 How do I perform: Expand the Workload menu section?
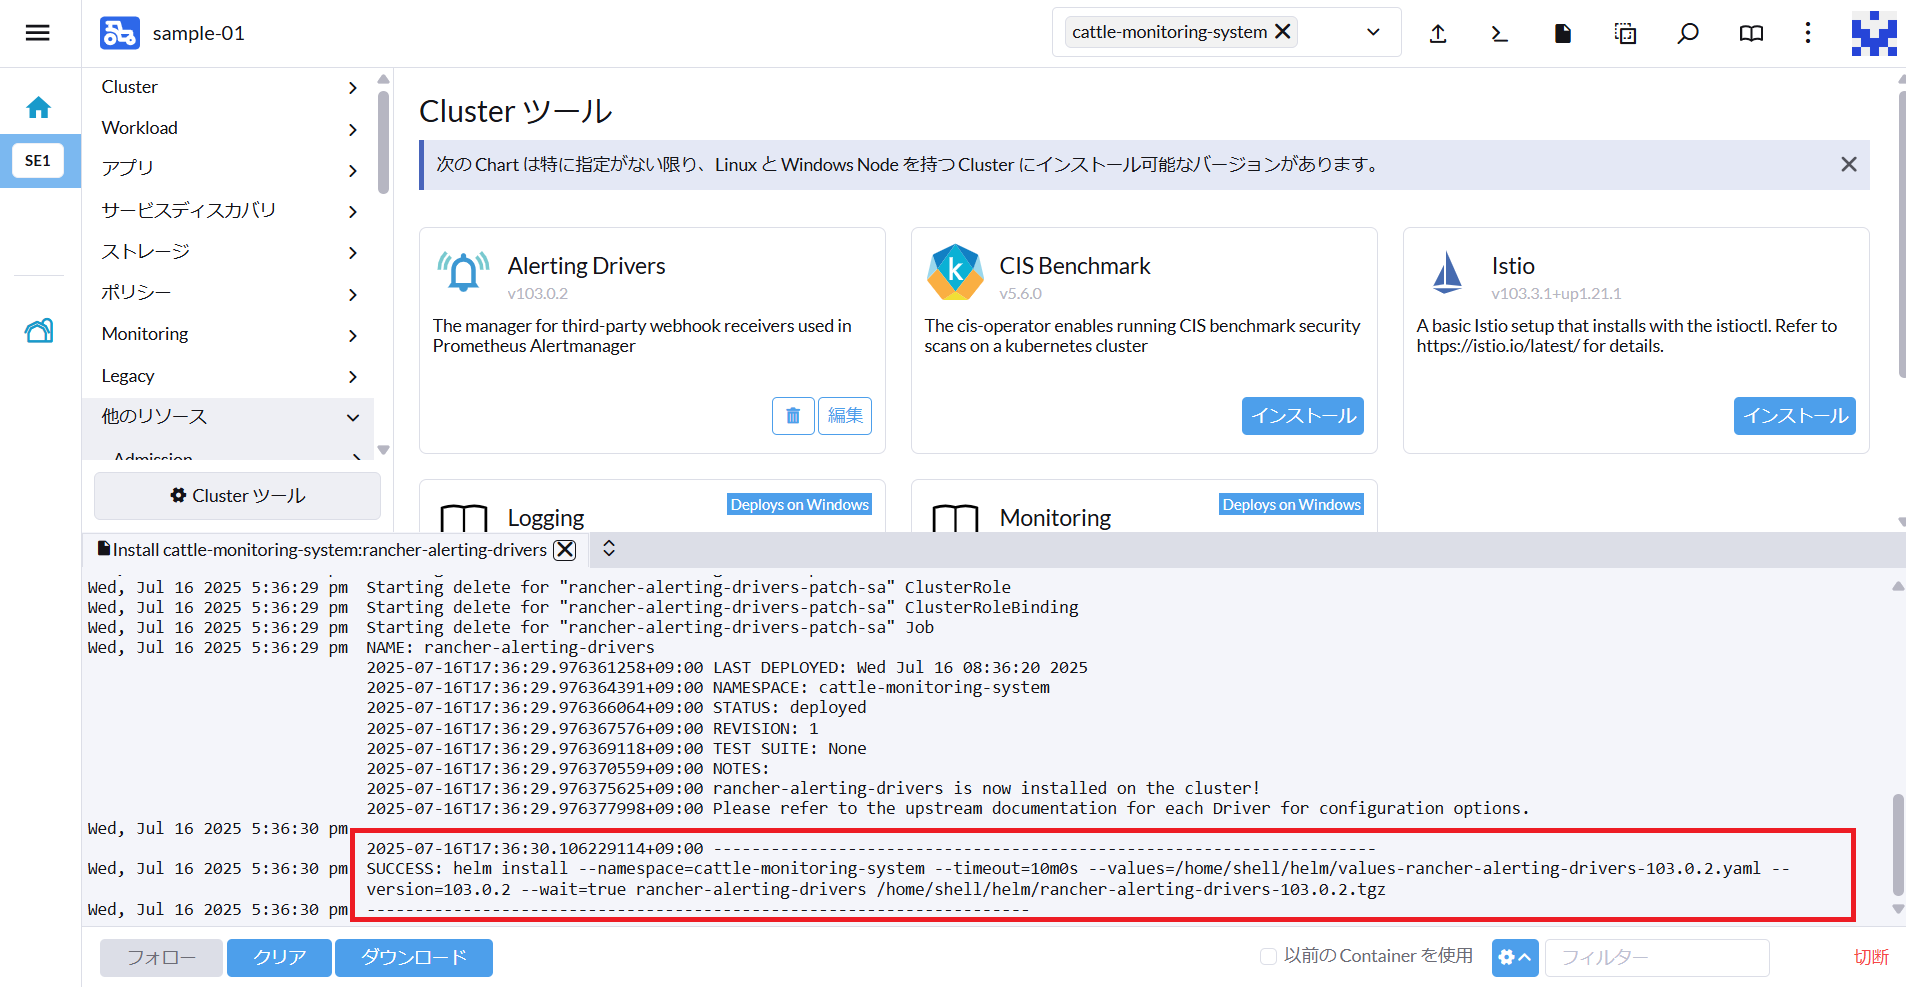pyautogui.click(x=352, y=129)
